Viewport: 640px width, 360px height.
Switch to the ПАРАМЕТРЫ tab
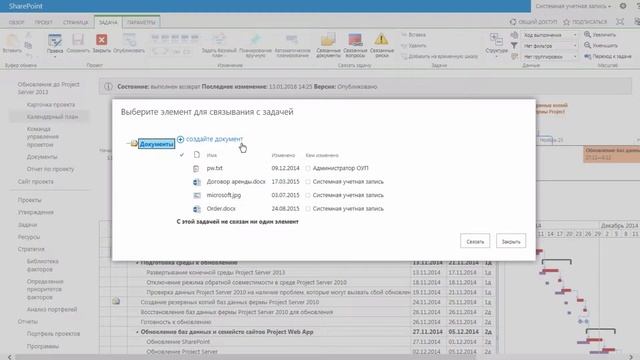141,22
